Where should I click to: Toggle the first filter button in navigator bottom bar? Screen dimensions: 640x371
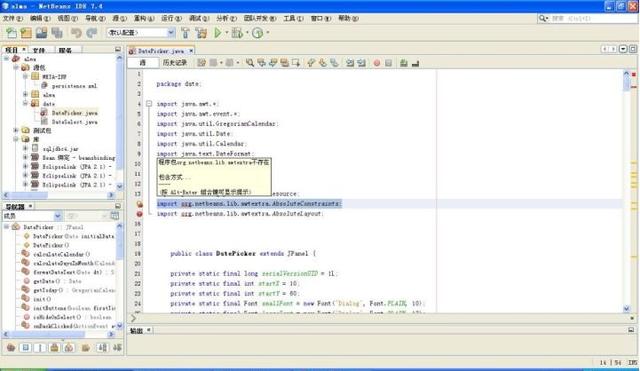click(11, 347)
